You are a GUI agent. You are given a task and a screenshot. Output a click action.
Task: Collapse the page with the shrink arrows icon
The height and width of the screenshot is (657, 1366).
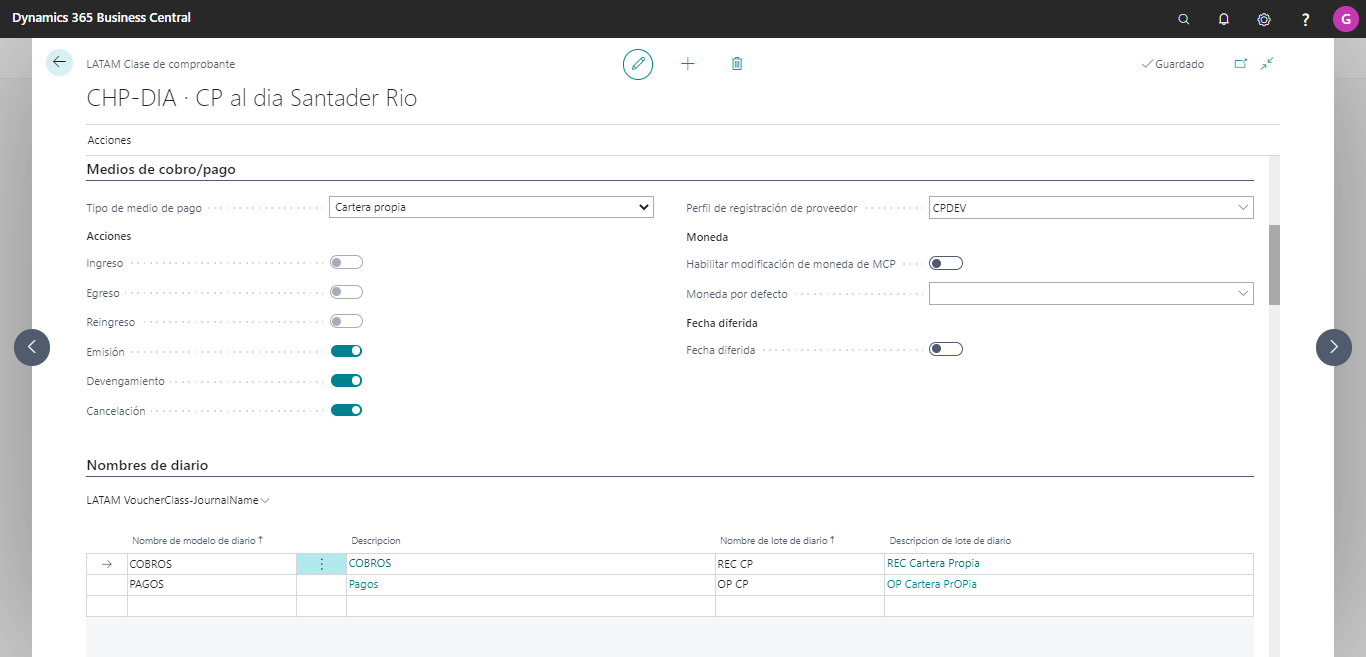(x=1267, y=64)
